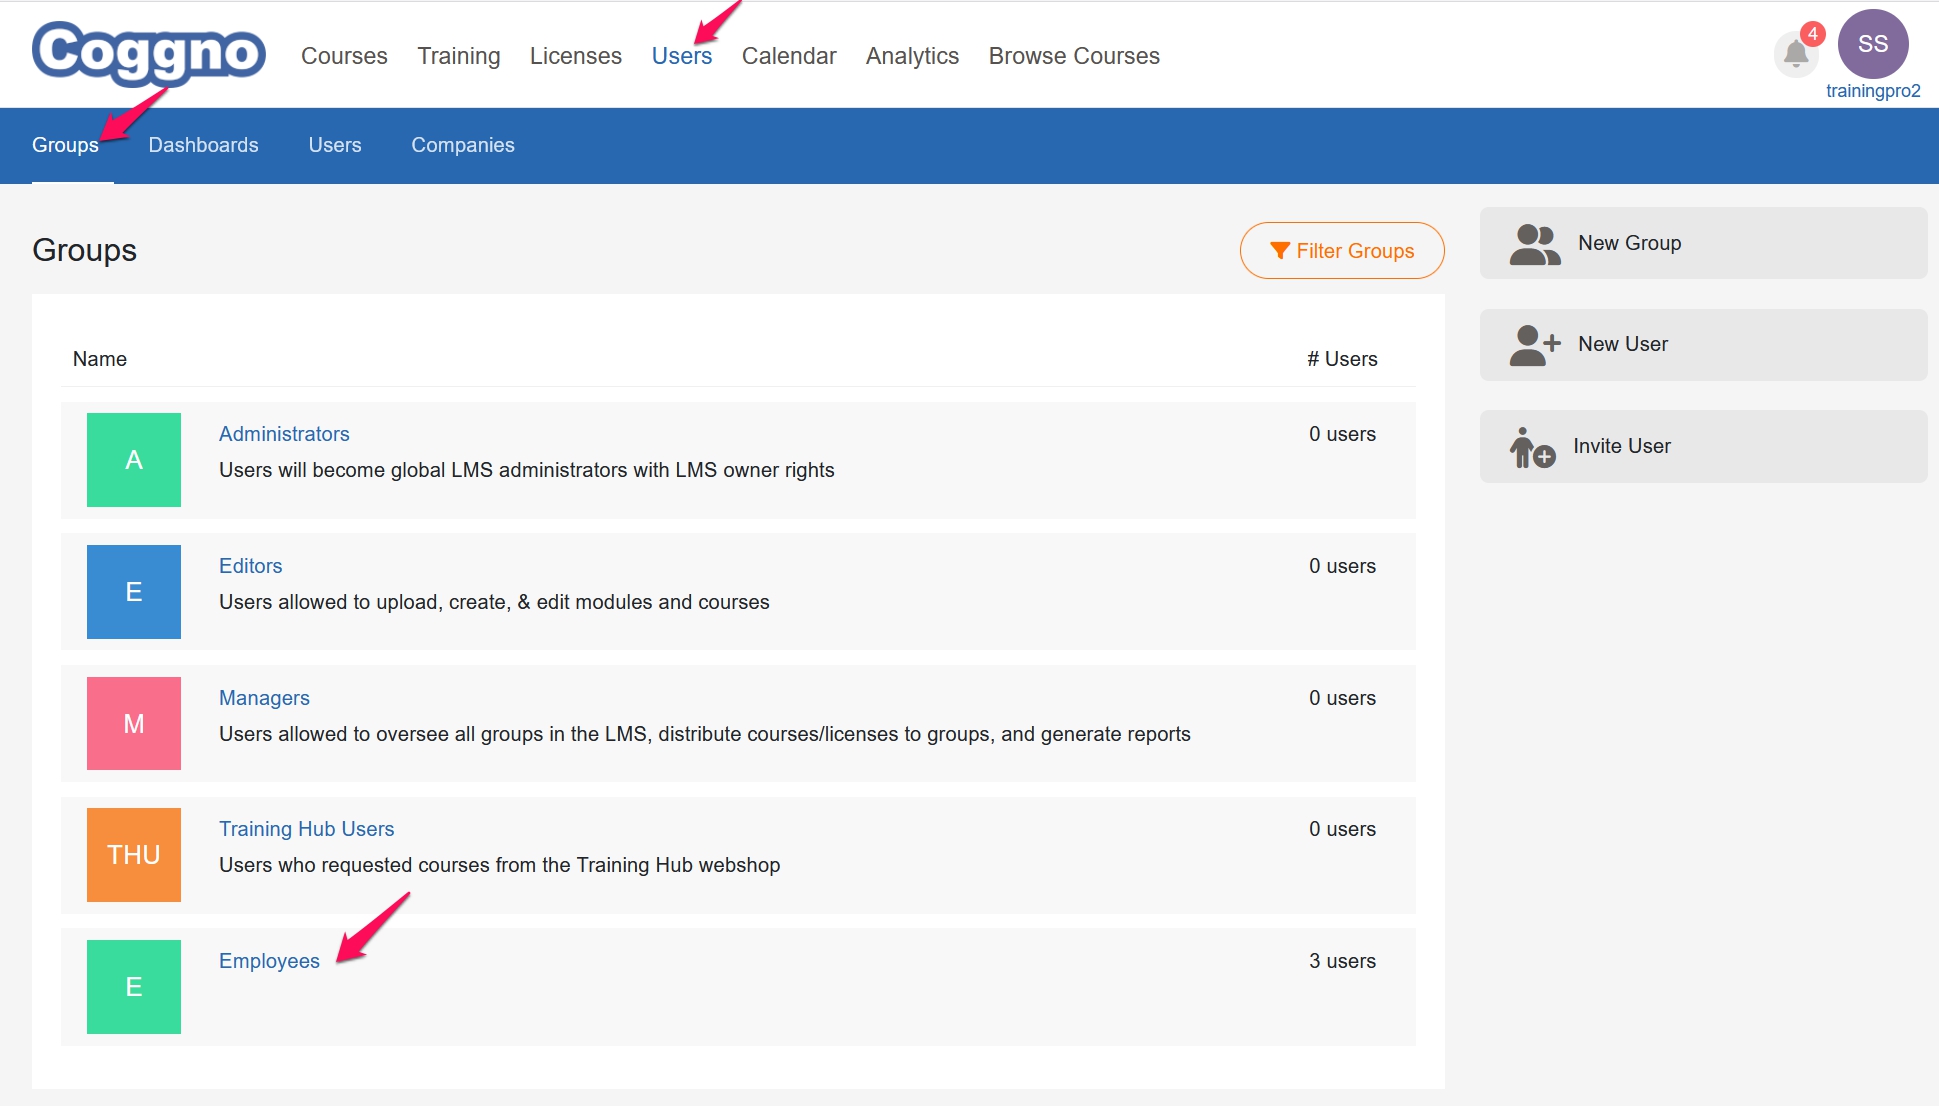Click Editors description about modules and courses

494,602
